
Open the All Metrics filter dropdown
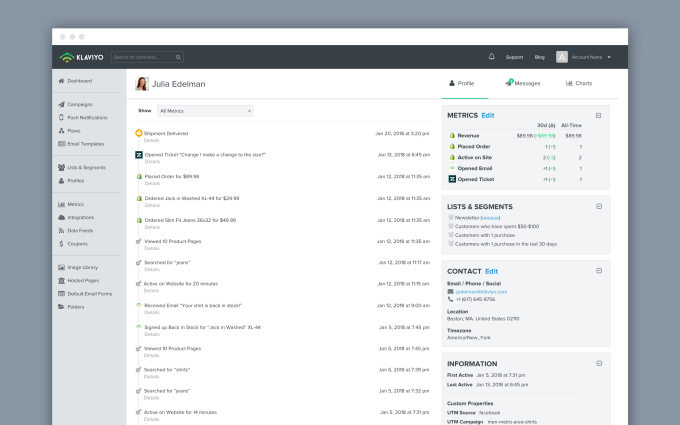click(x=205, y=110)
